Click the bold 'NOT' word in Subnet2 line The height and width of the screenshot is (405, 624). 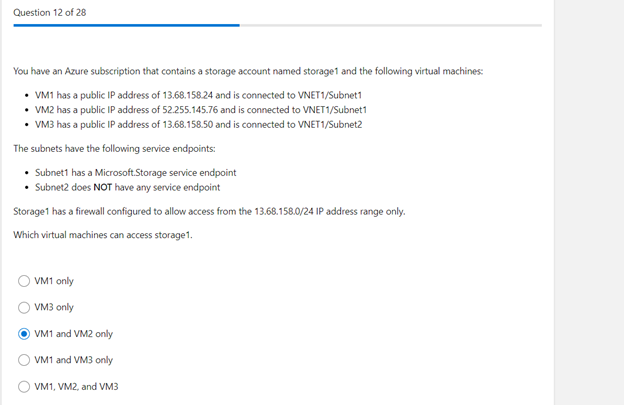(x=103, y=187)
